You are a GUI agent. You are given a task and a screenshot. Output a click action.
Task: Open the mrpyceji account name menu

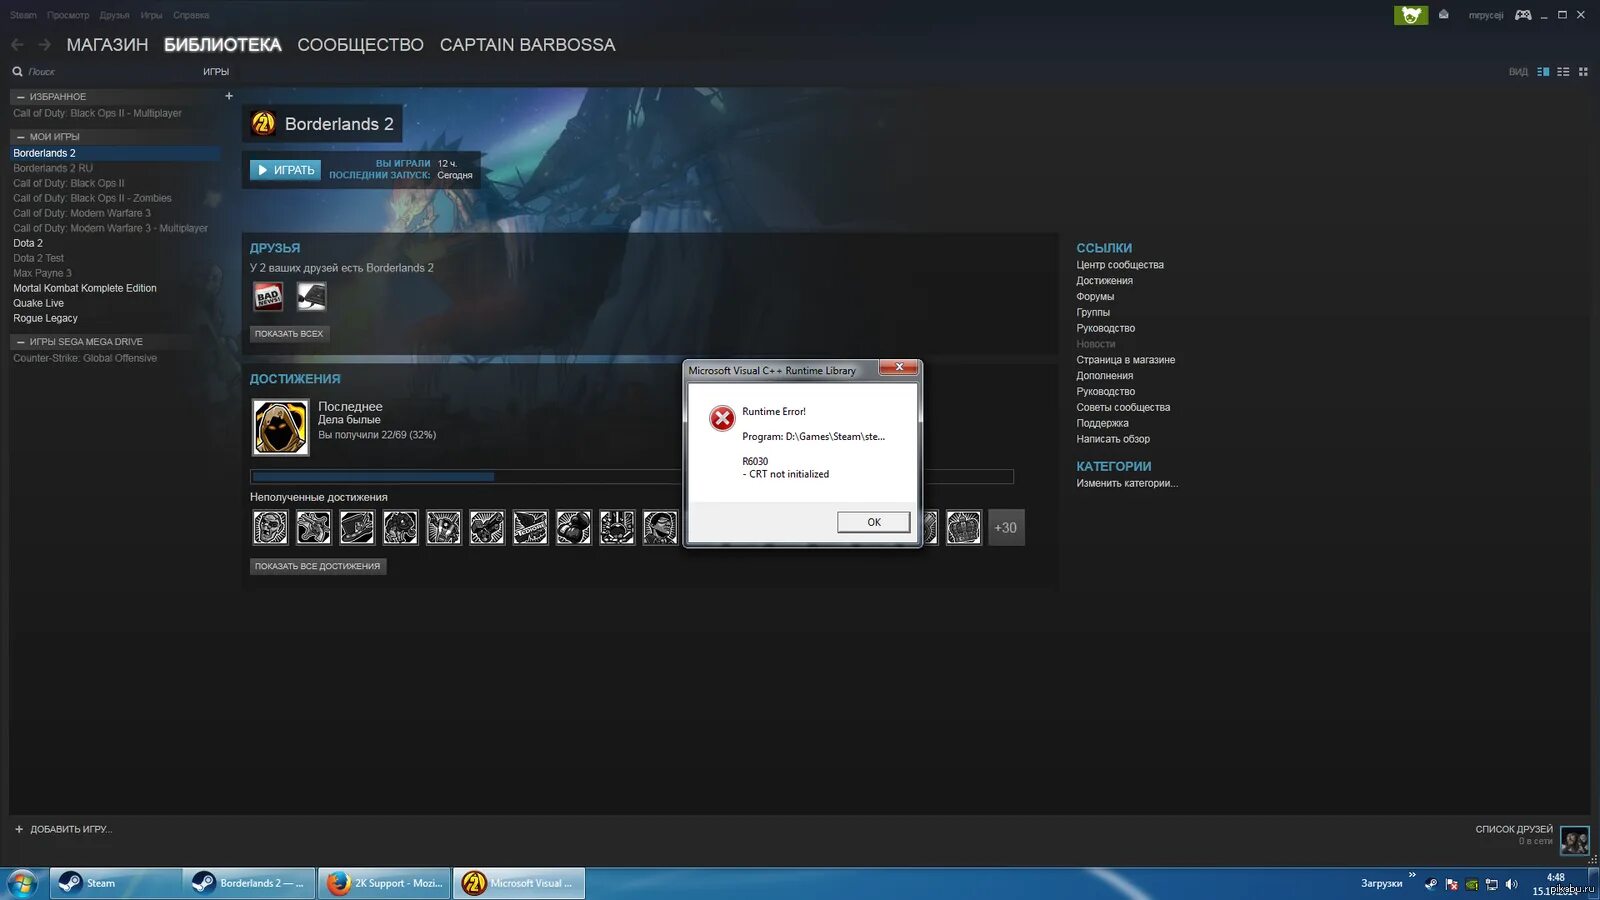tap(1486, 15)
